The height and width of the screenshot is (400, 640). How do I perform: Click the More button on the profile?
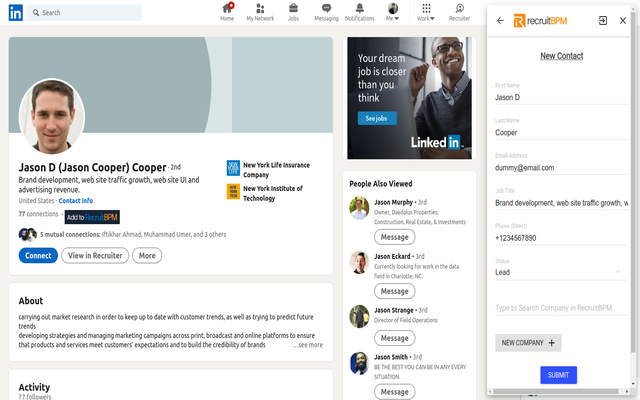[147, 256]
